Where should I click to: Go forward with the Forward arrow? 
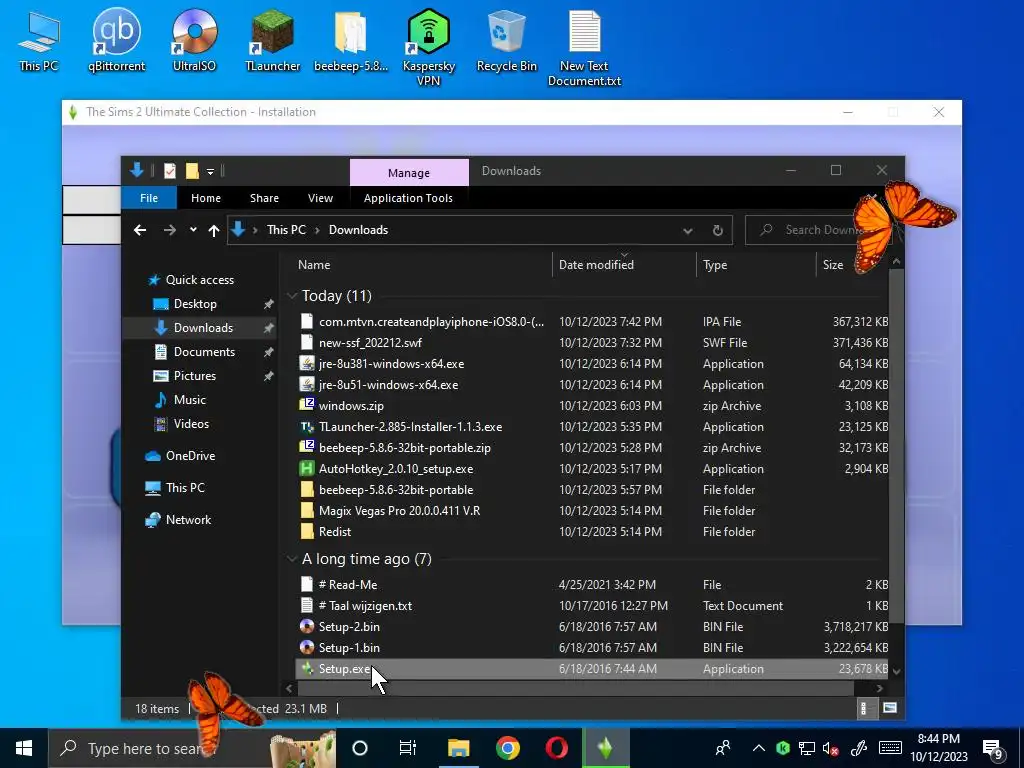click(169, 230)
